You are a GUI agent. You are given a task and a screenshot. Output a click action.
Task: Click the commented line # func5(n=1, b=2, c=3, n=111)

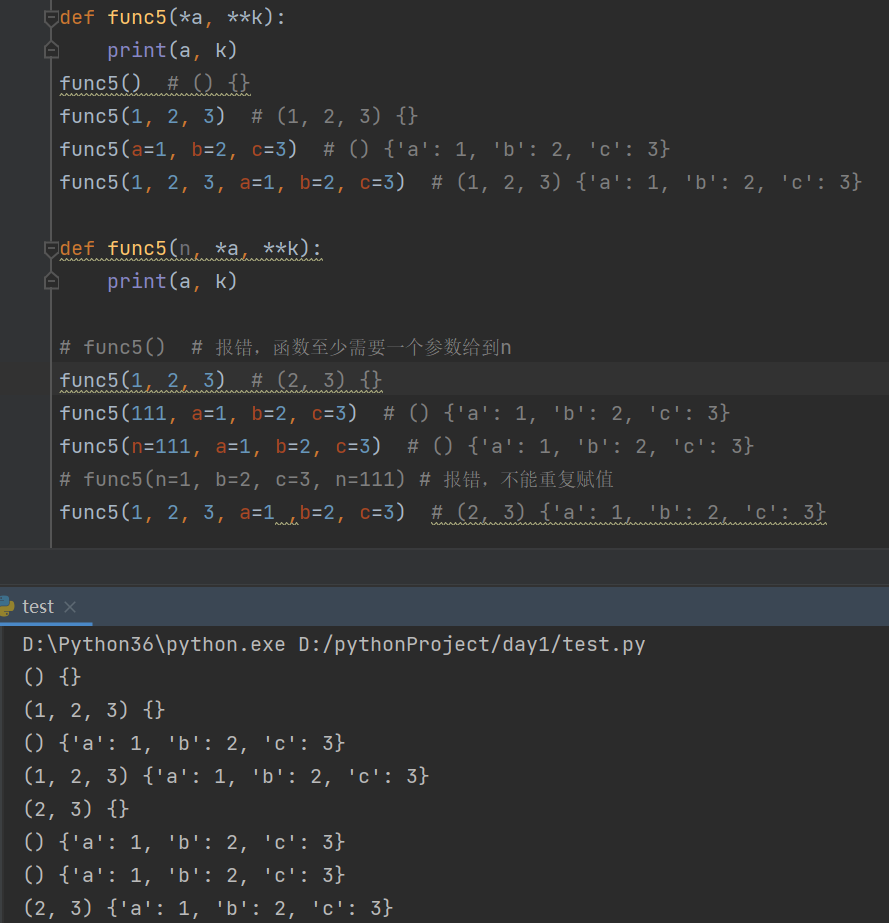[x=336, y=479]
